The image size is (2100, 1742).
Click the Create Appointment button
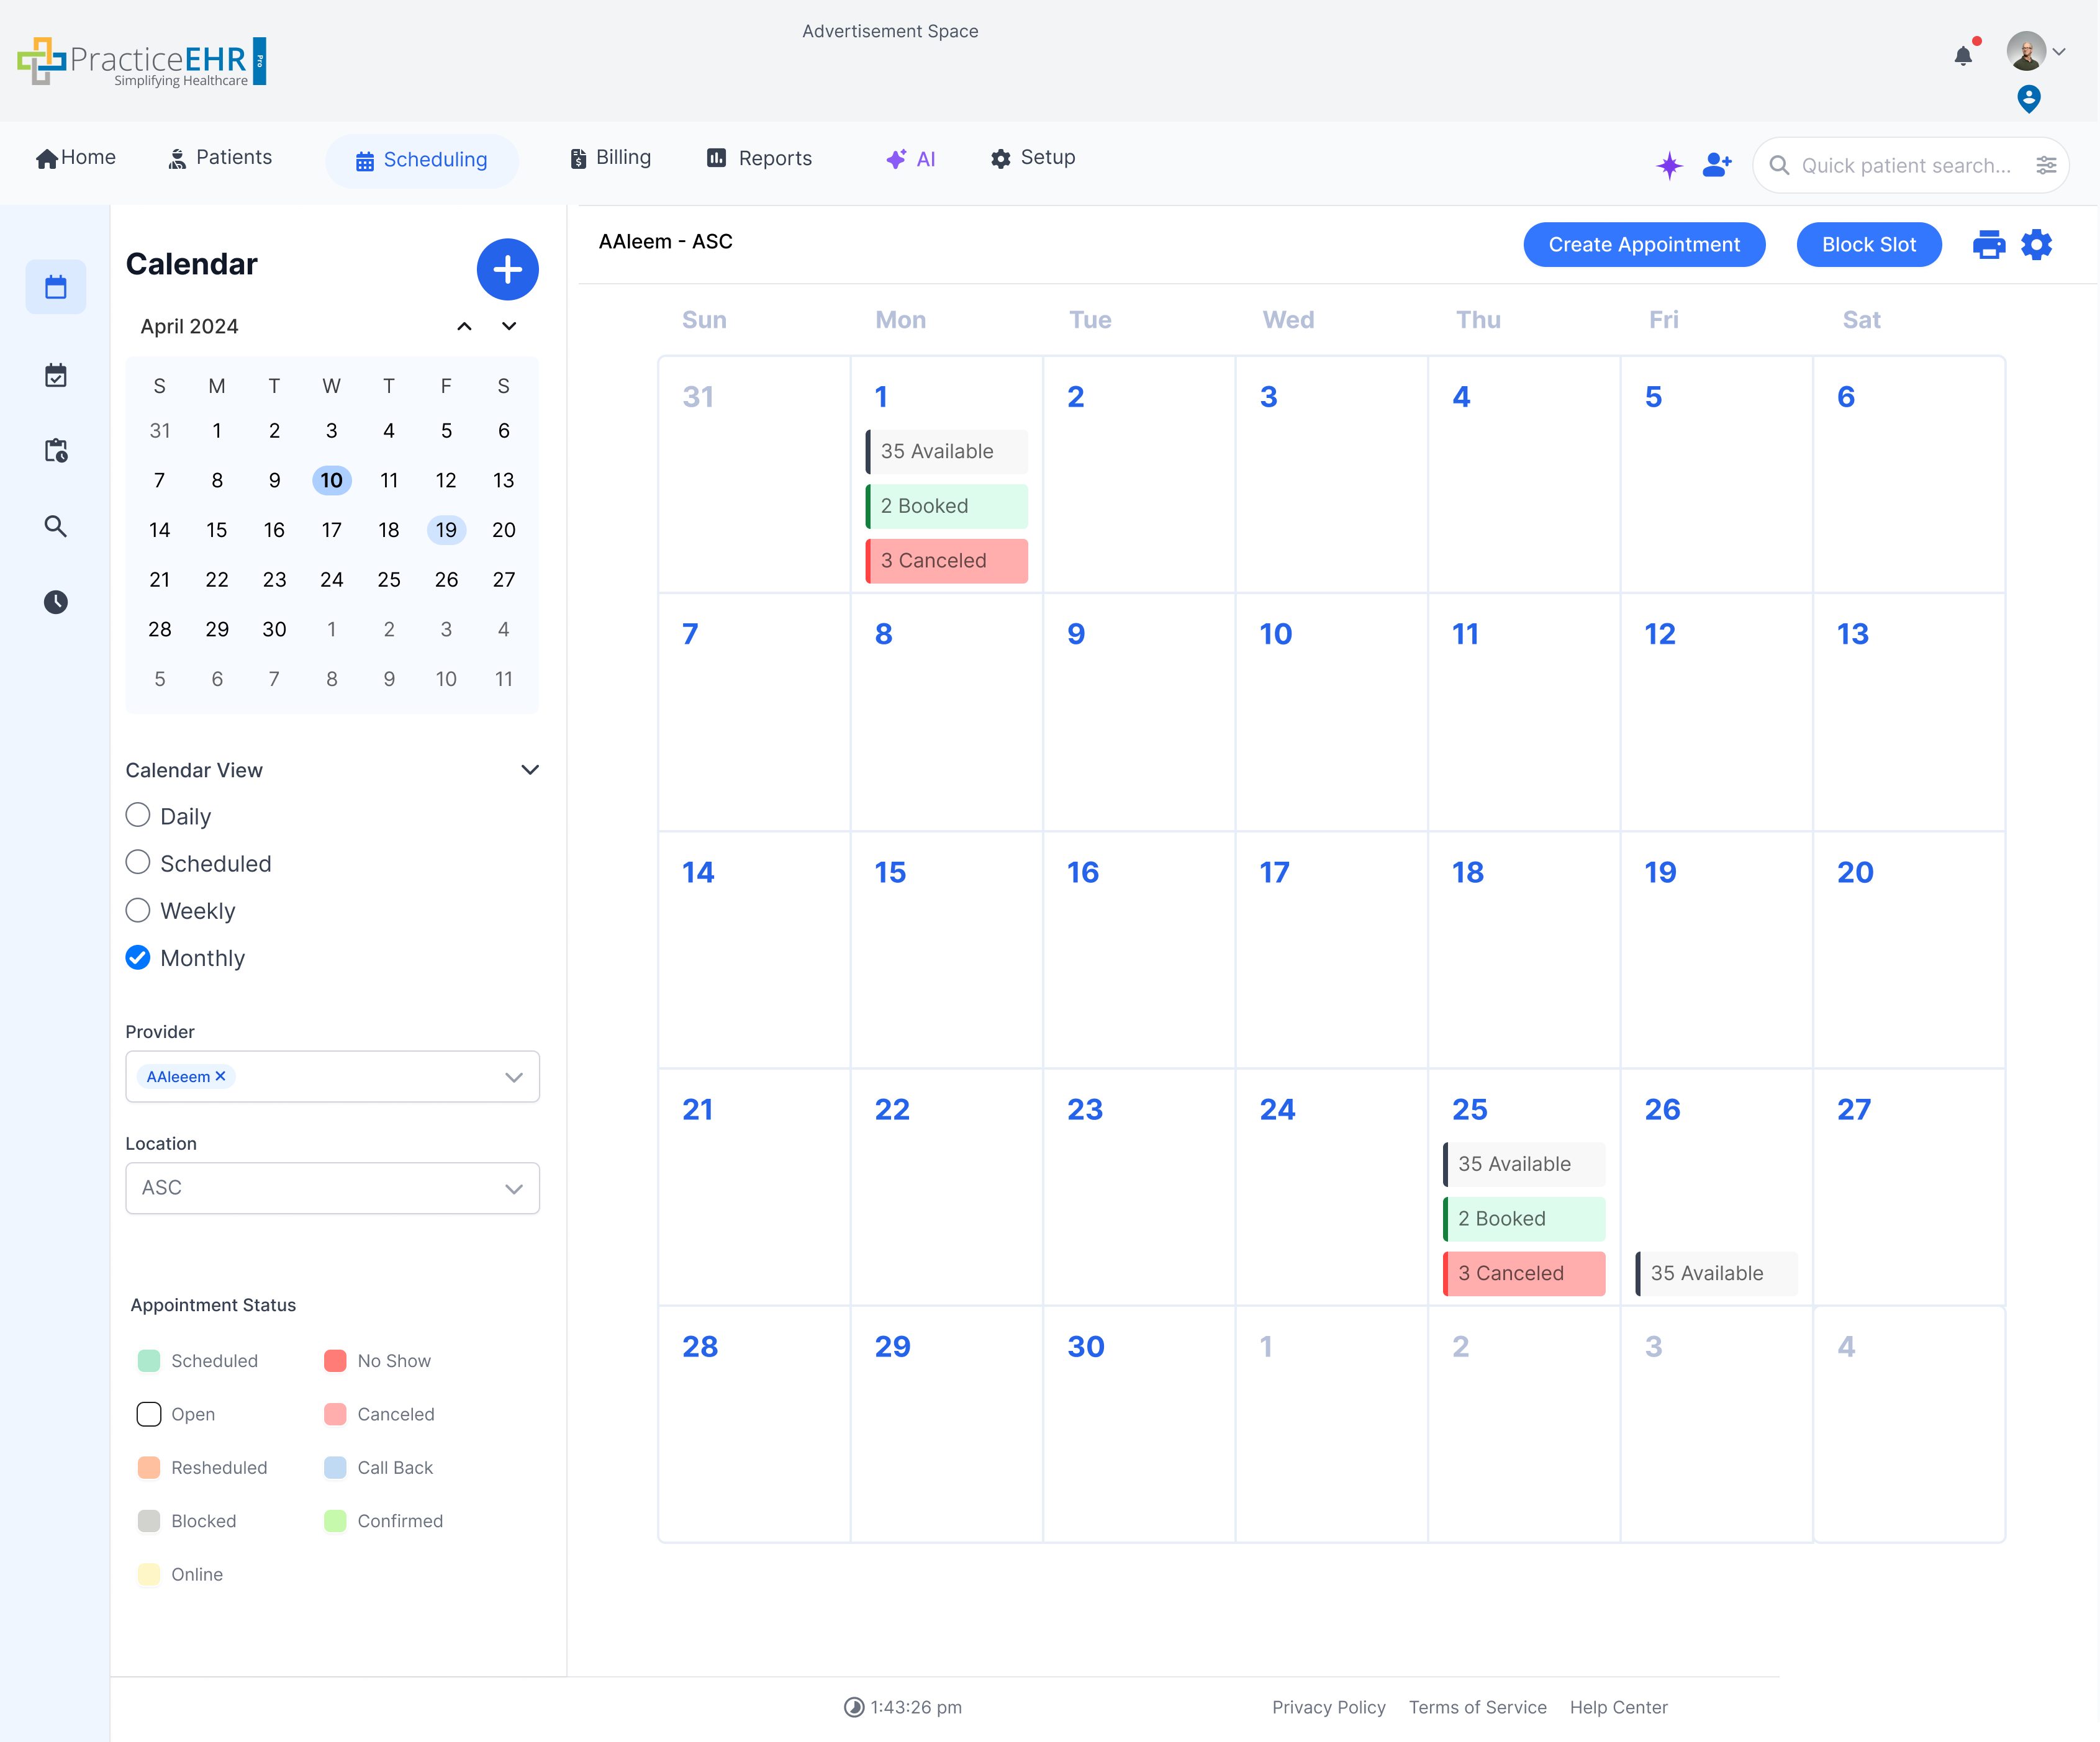coord(1643,245)
